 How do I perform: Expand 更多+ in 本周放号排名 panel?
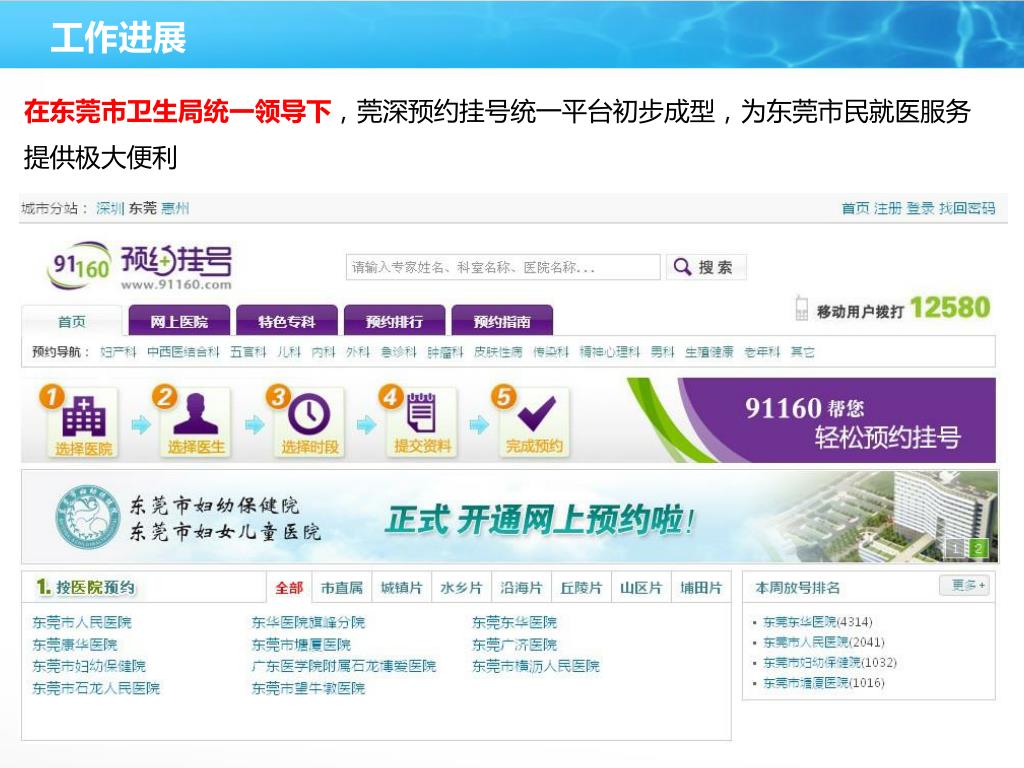coord(966,585)
